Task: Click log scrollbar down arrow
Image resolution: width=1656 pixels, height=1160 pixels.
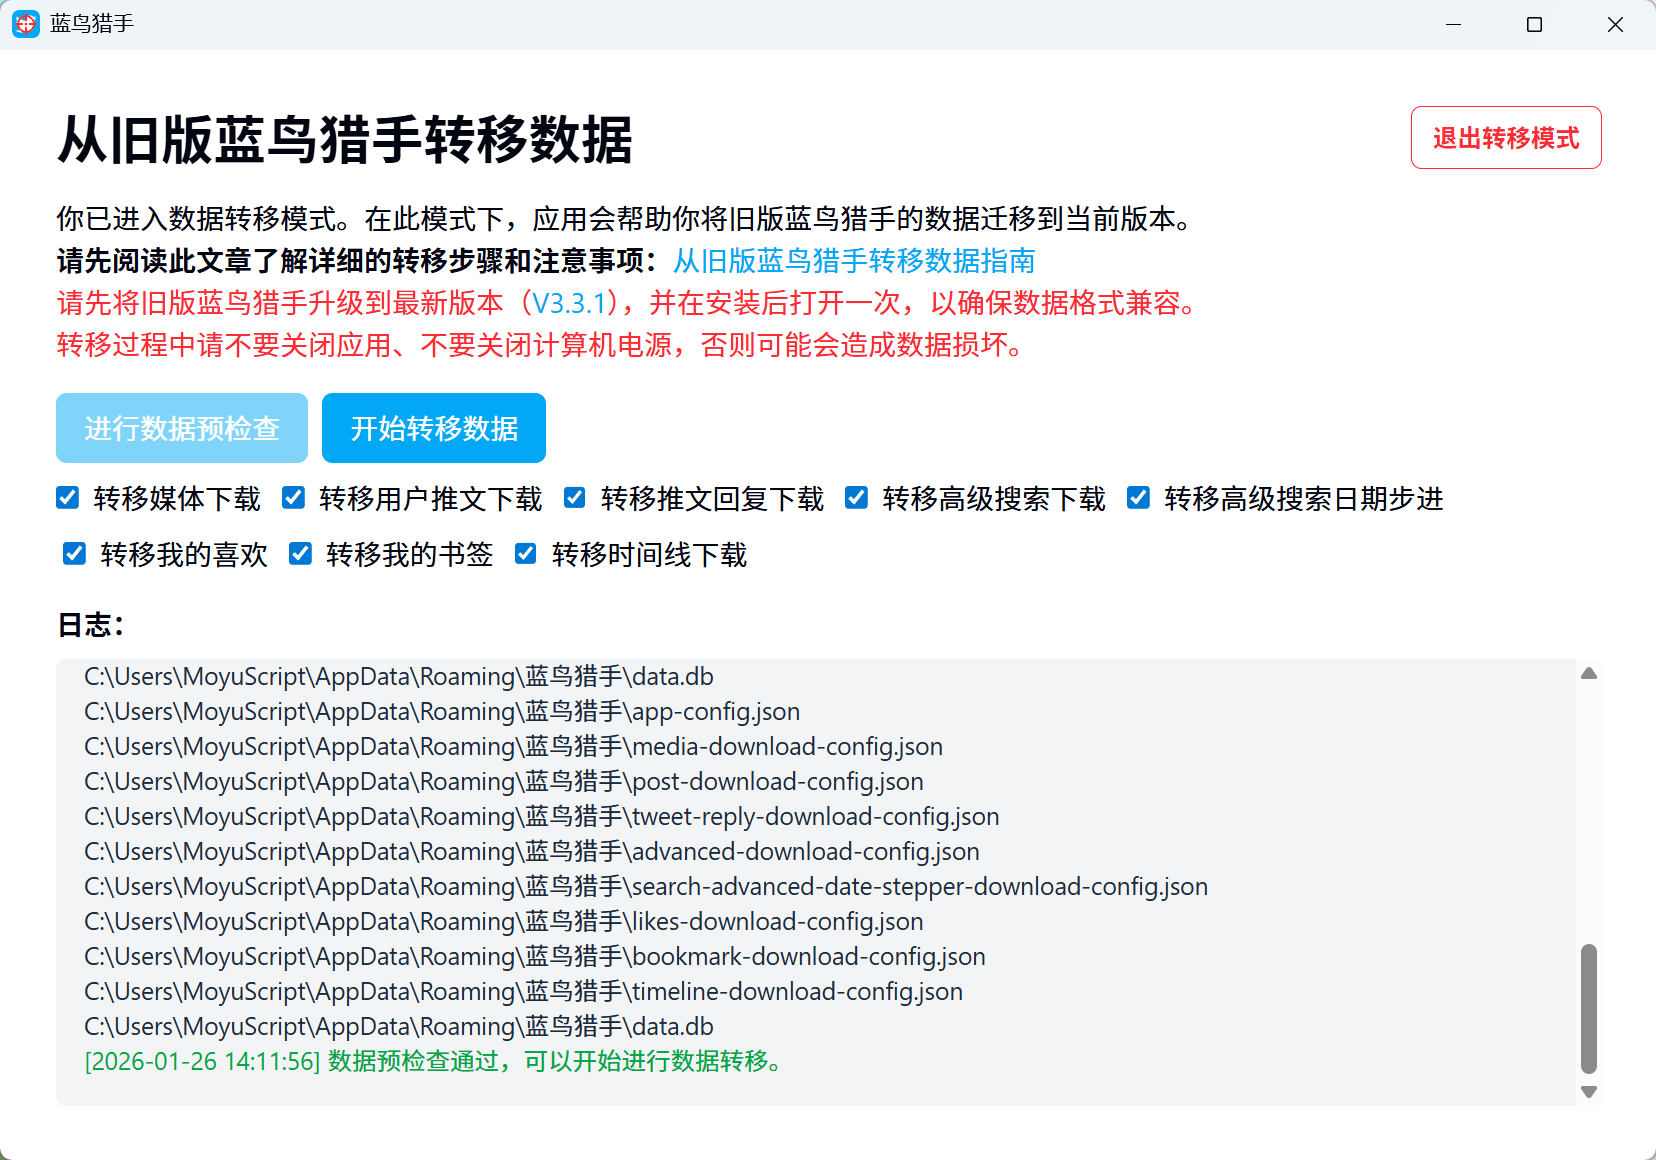Action: [x=1589, y=1092]
